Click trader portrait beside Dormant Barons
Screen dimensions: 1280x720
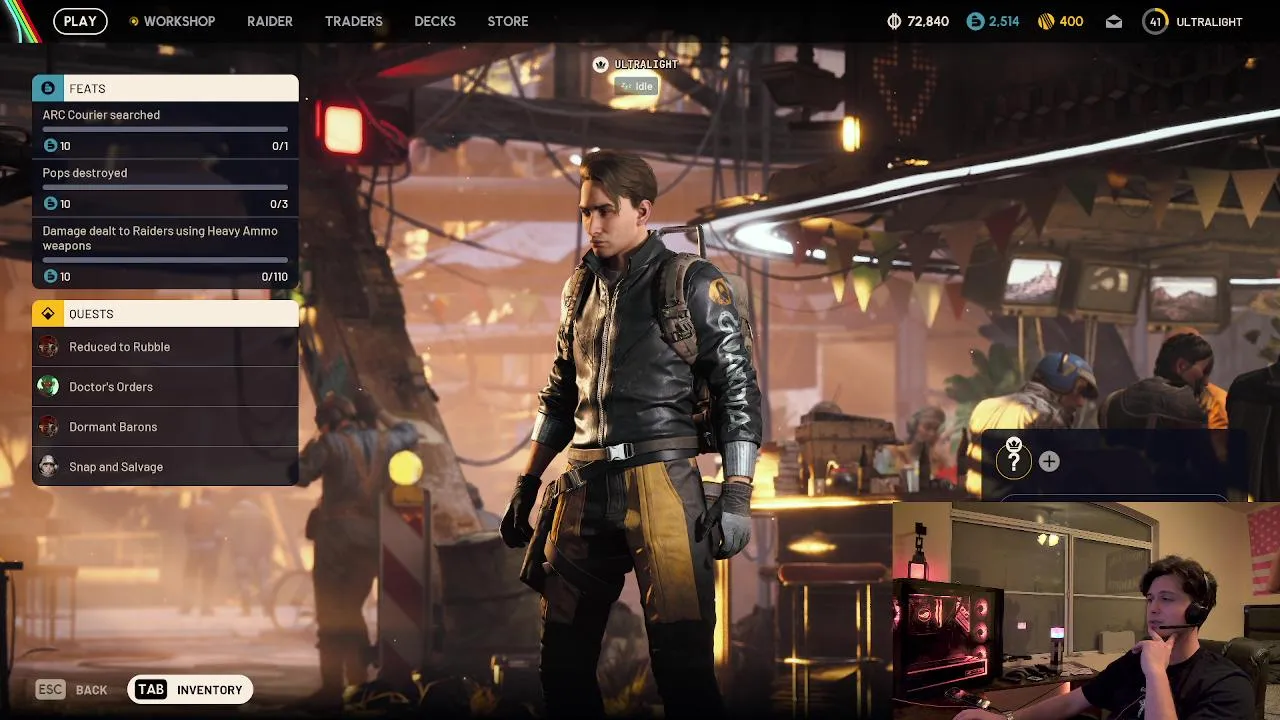pyautogui.click(x=48, y=427)
